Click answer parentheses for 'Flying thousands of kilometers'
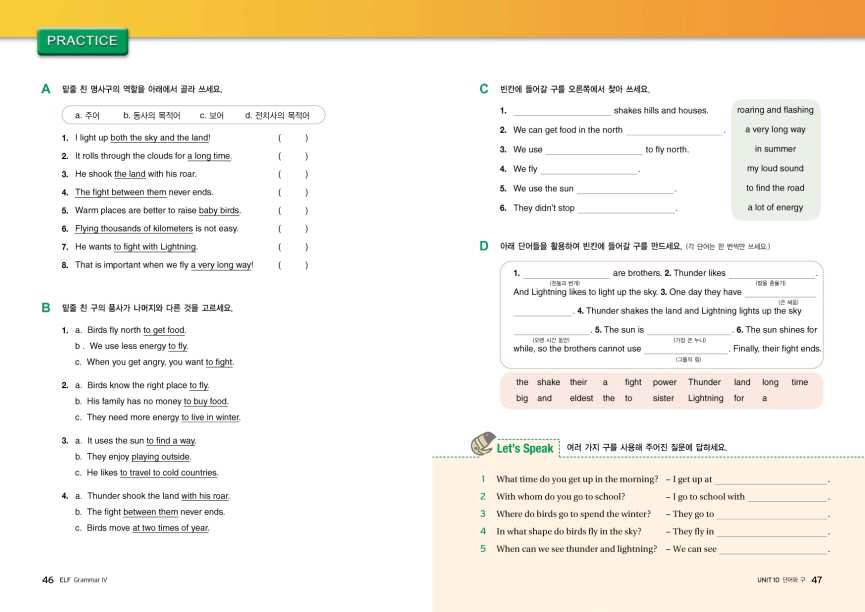The height and width of the screenshot is (612, 865). pyautogui.click(x=292, y=229)
